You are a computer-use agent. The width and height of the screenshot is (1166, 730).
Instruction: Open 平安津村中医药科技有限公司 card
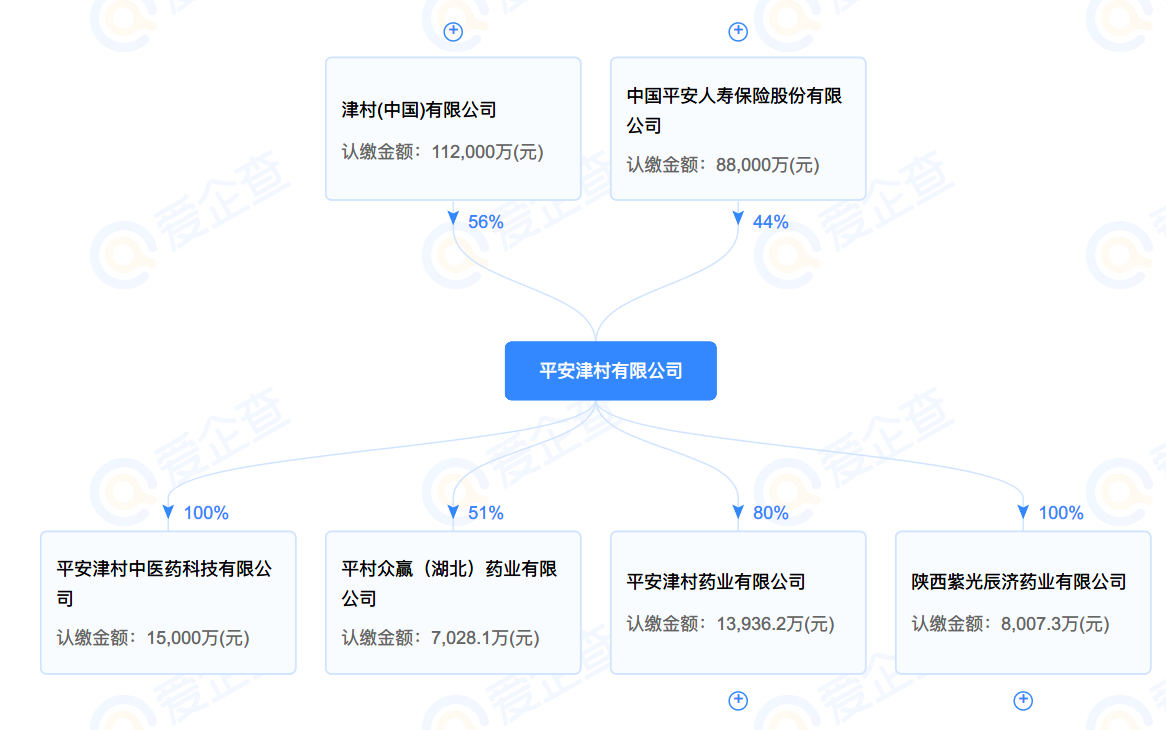point(168,602)
